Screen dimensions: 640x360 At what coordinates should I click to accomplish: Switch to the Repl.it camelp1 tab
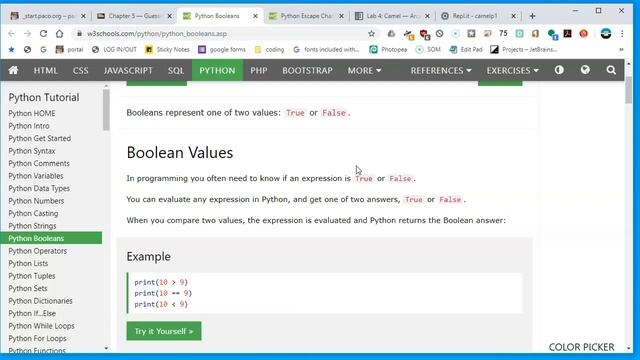[478, 16]
